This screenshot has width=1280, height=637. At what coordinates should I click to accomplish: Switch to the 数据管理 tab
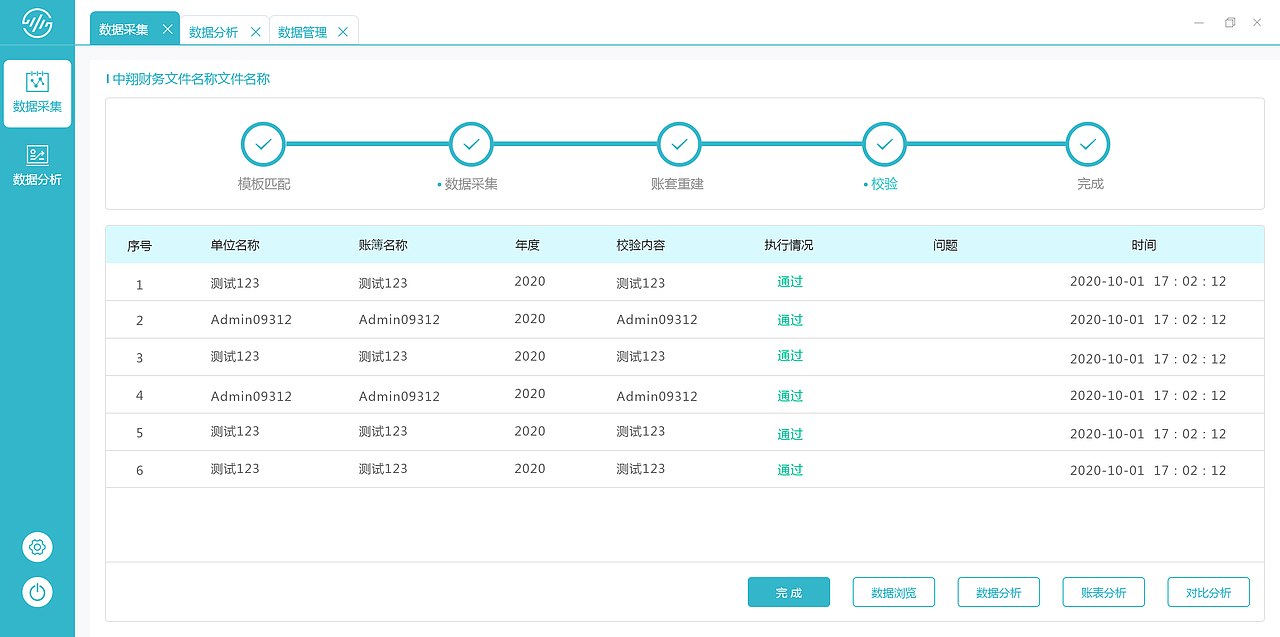click(x=302, y=32)
